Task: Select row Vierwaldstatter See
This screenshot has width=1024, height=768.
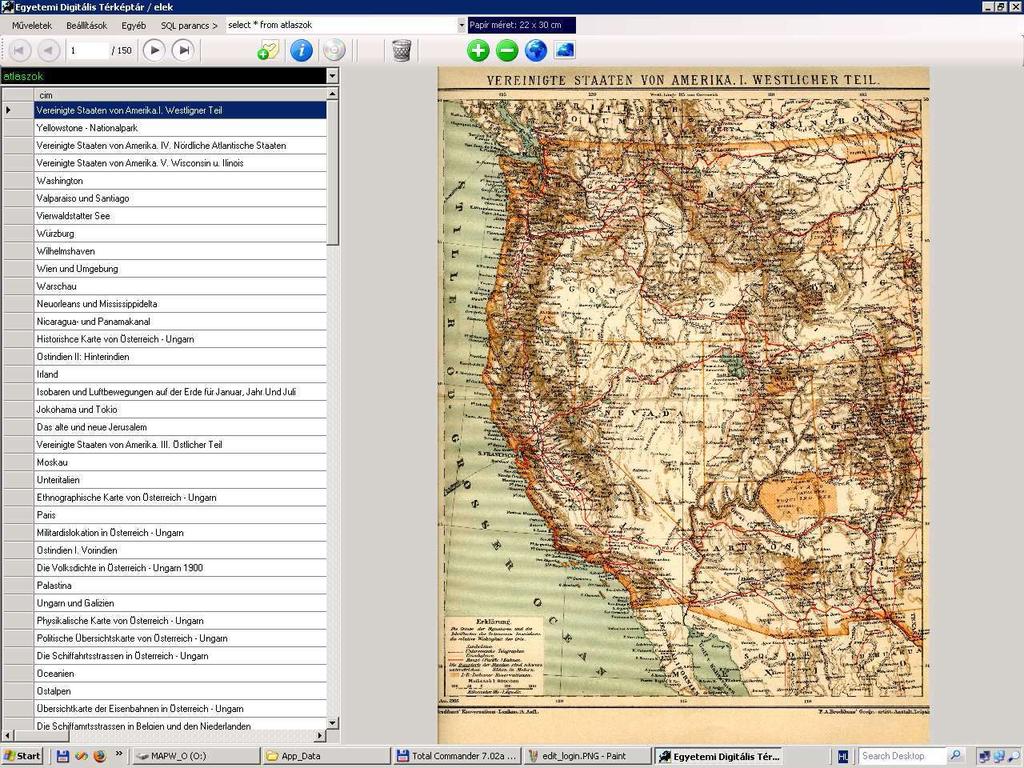Action: 180,216
